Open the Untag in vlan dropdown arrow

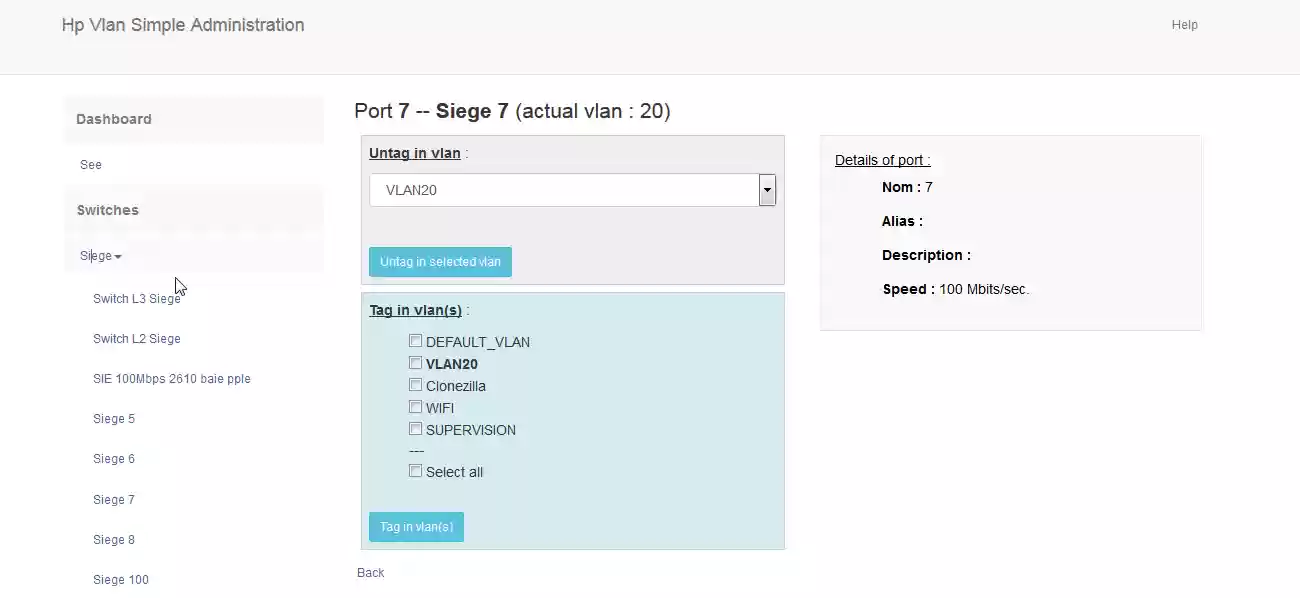click(x=767, y=190)
